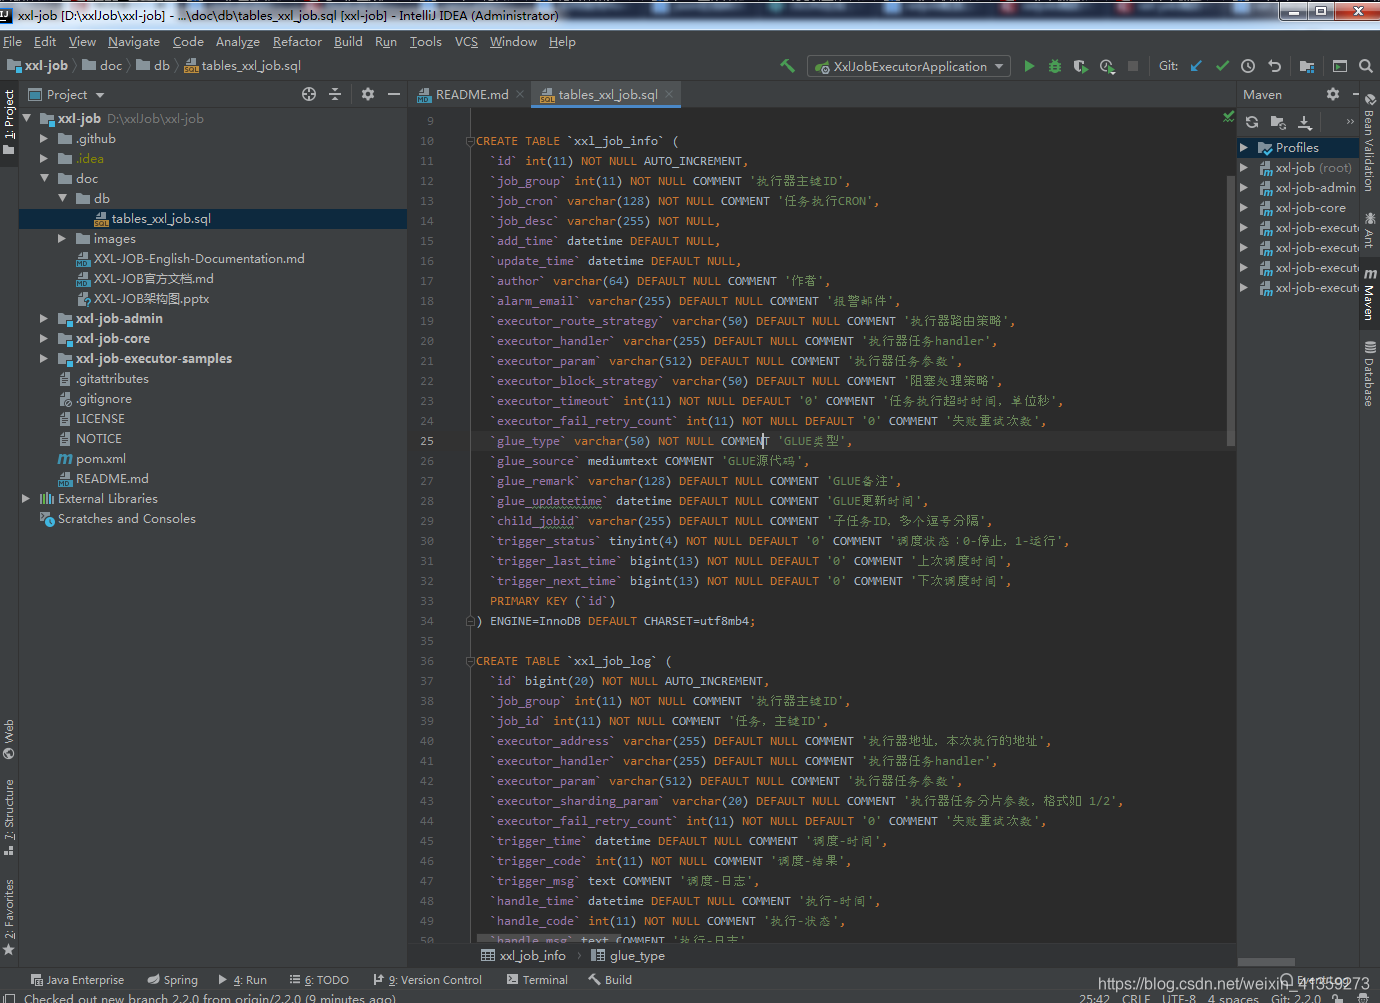Hide the Project panel with the minus icon

(x=394, y=94)
